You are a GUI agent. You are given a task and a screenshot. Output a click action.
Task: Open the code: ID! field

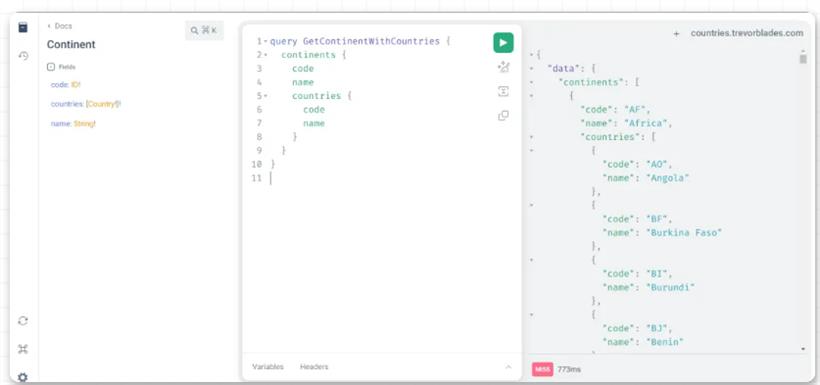tap(66, 85)
